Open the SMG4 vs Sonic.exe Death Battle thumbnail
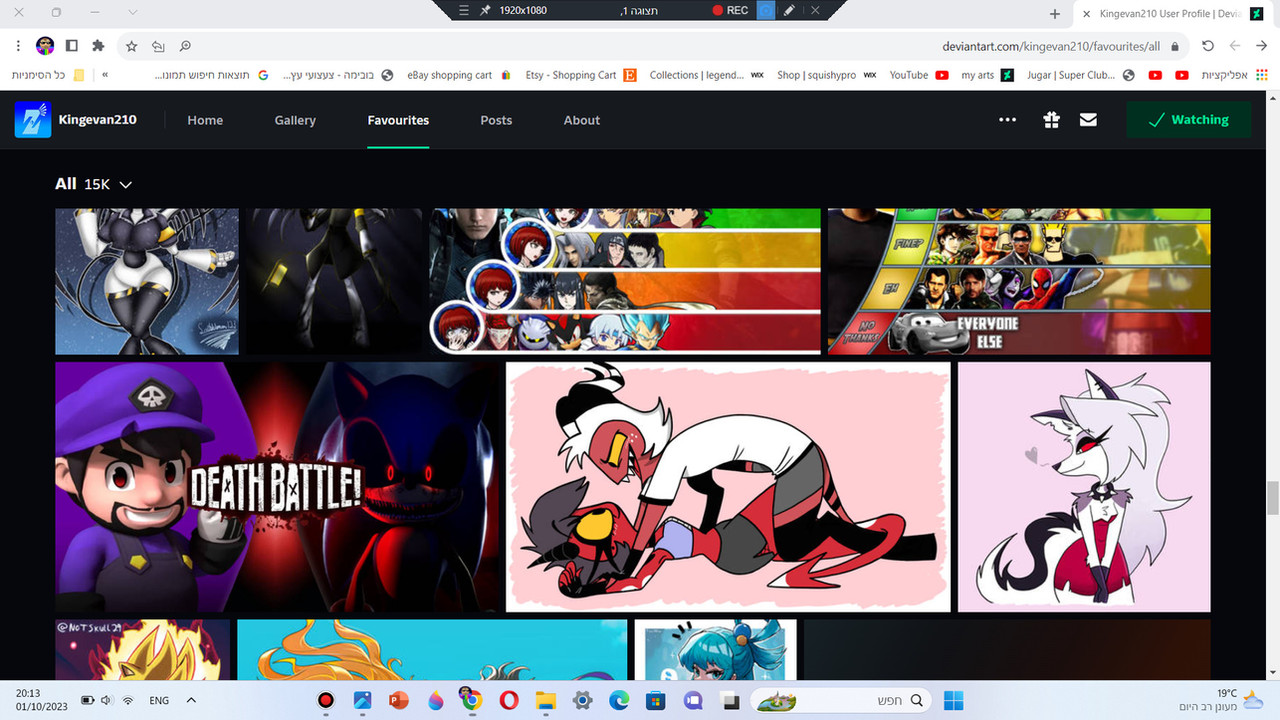Image resolution: width=1280 pixels, height=720 pixels. point(278,487)
